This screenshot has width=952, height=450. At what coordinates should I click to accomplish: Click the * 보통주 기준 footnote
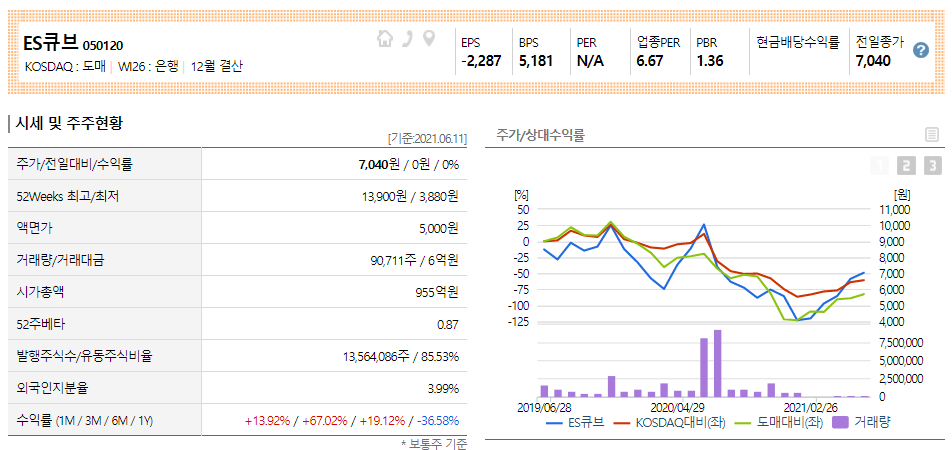point(434,445)
